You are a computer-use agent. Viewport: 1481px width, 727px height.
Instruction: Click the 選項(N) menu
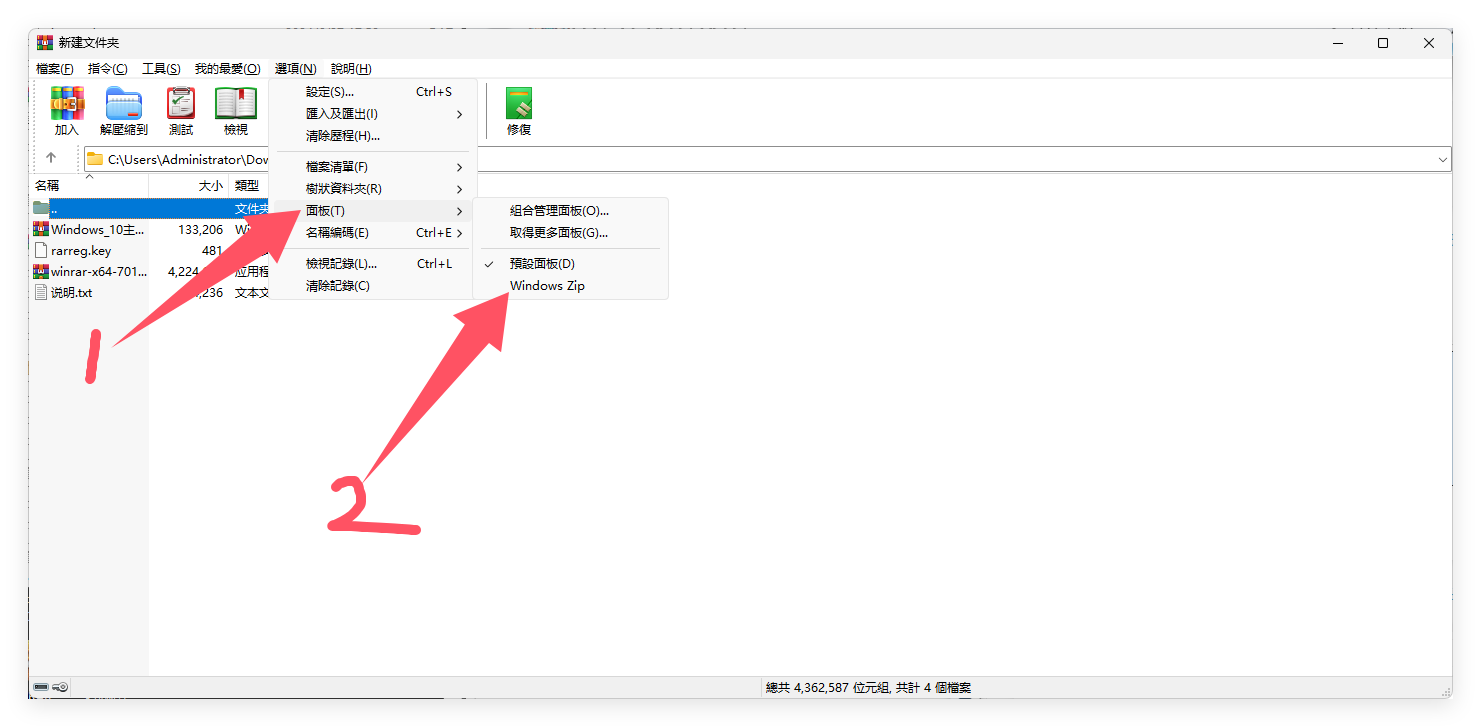296,69
